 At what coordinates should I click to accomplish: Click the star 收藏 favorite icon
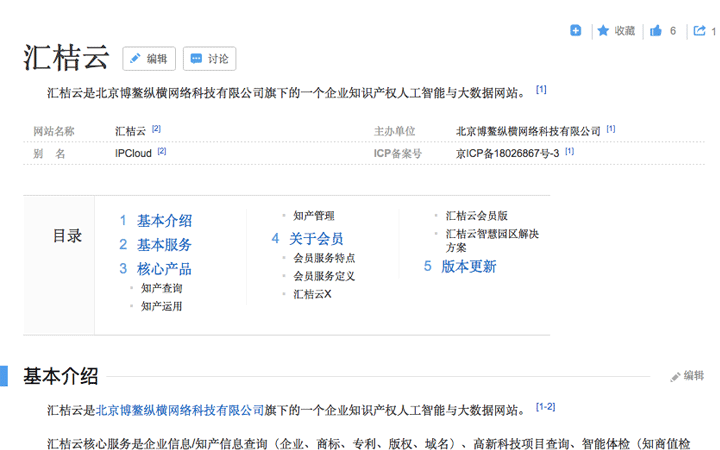603,31
